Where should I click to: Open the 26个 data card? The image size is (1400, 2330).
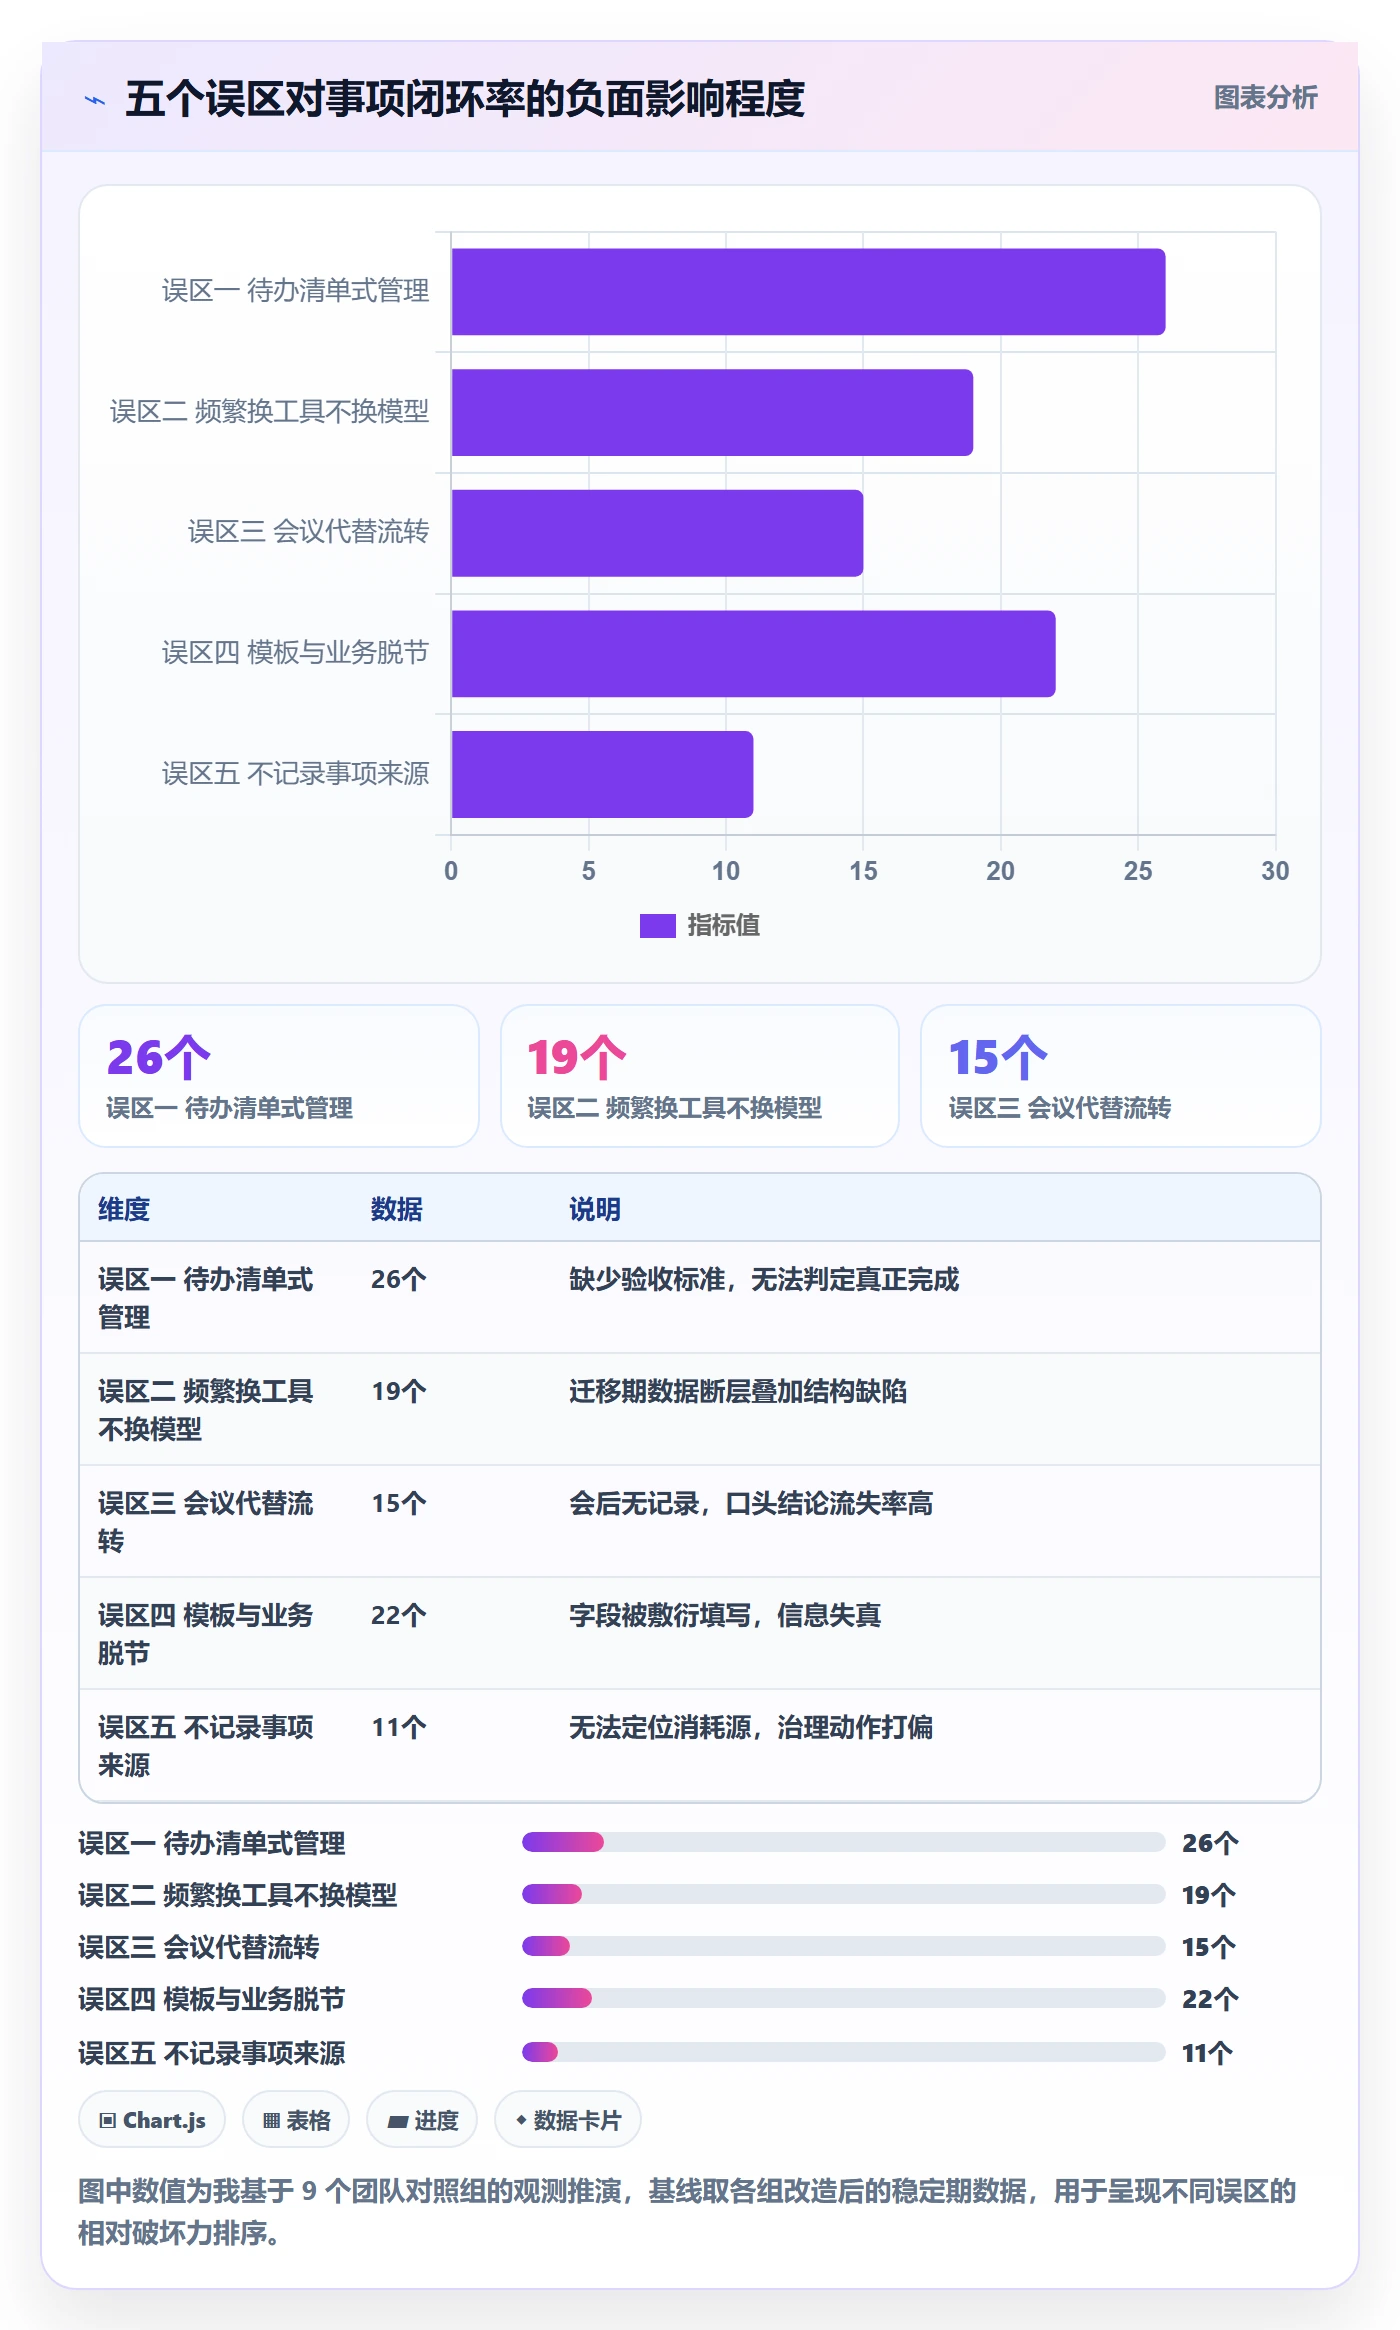tap(279, 1076)
